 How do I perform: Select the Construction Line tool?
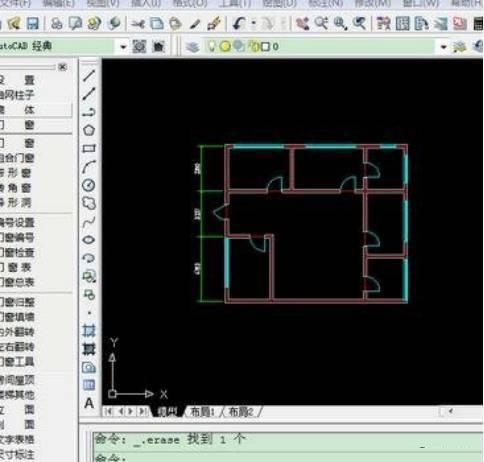[x=89, y=94]
